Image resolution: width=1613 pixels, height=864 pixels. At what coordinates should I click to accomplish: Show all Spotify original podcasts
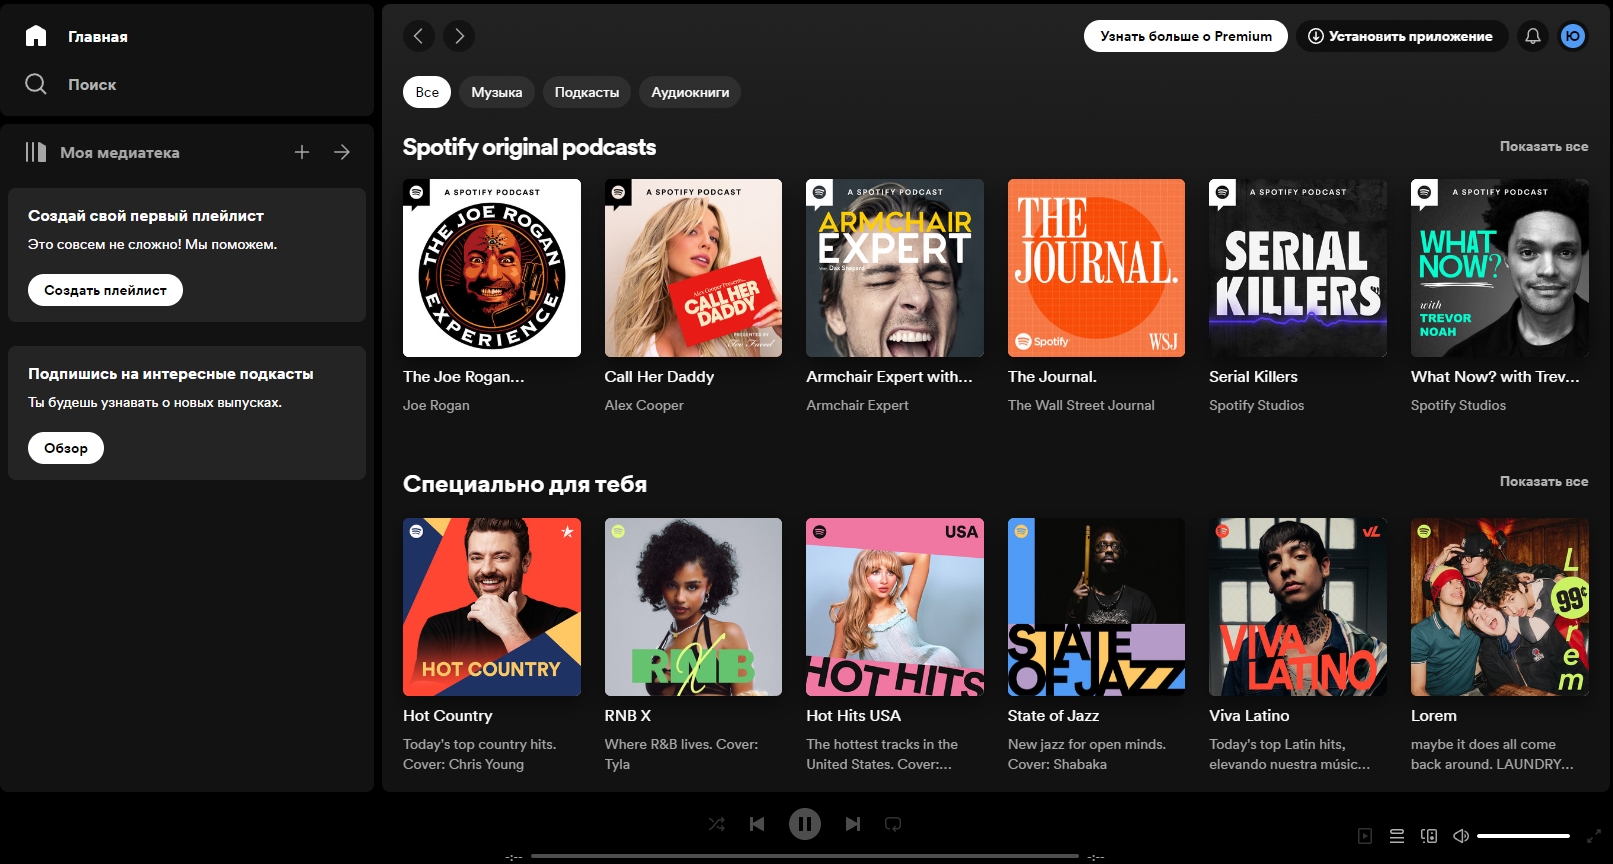[x=1544, y=146]
